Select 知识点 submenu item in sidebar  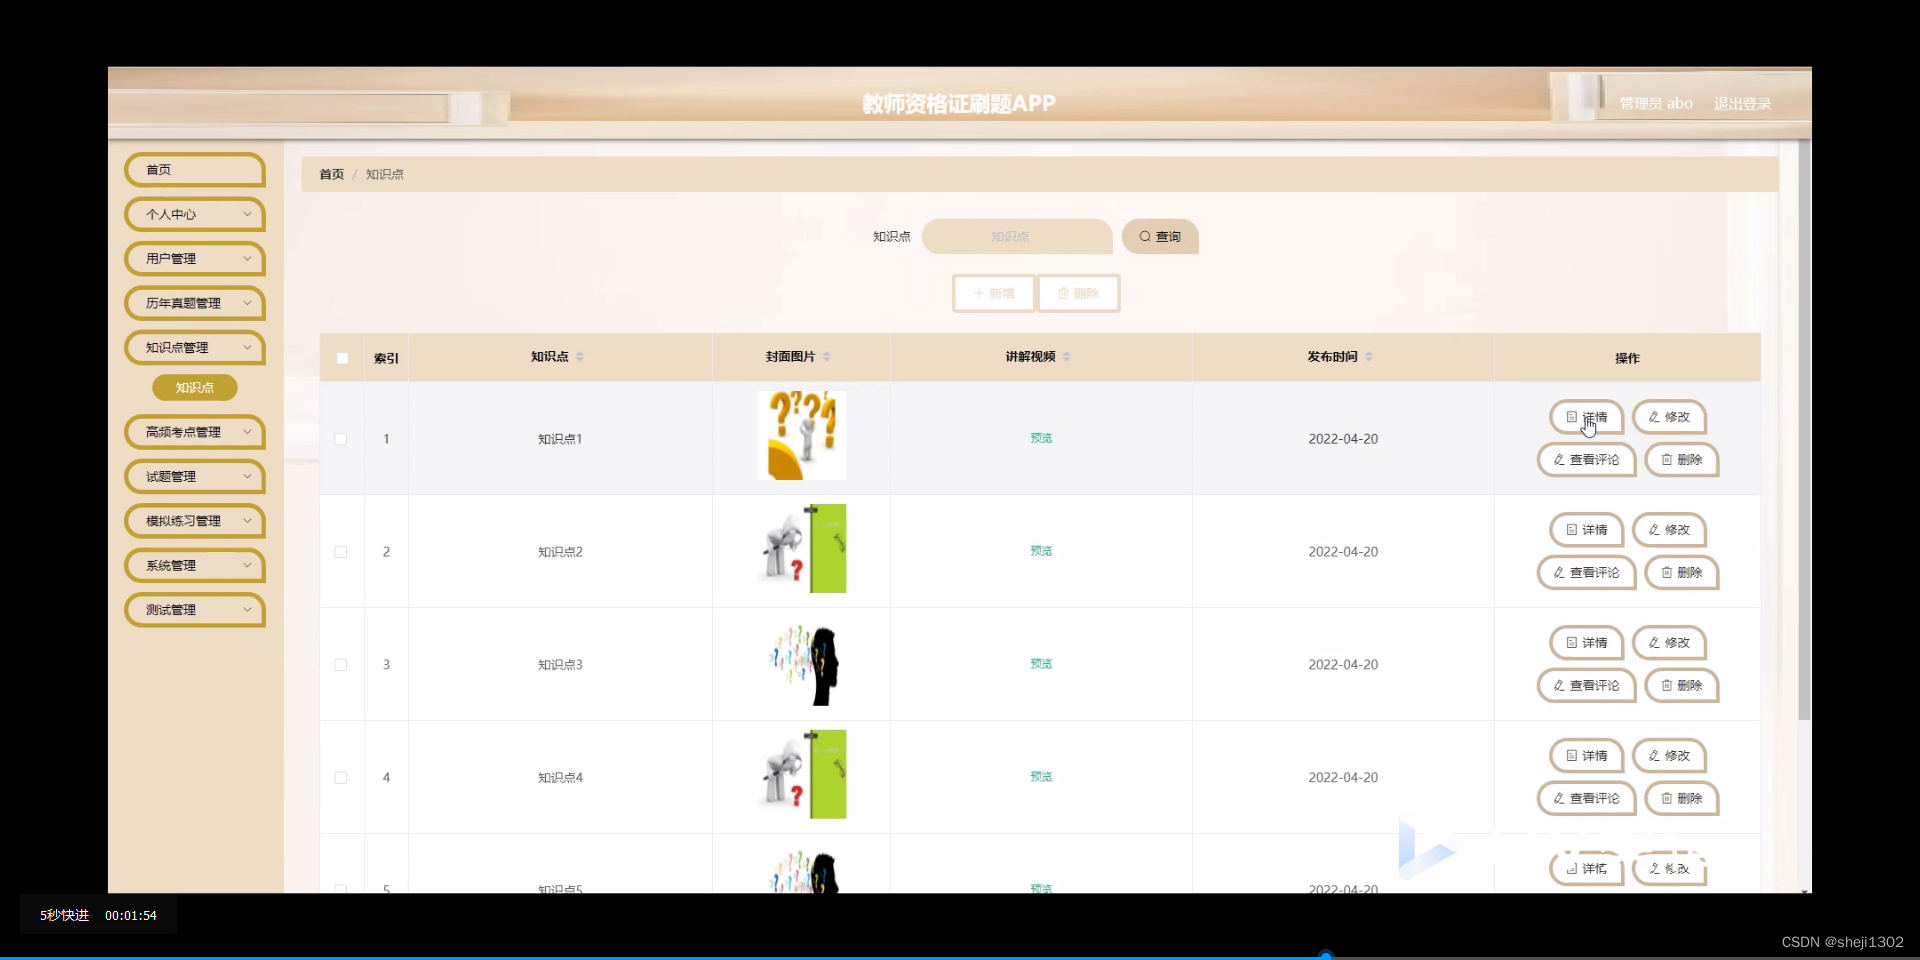click(193, 387)
